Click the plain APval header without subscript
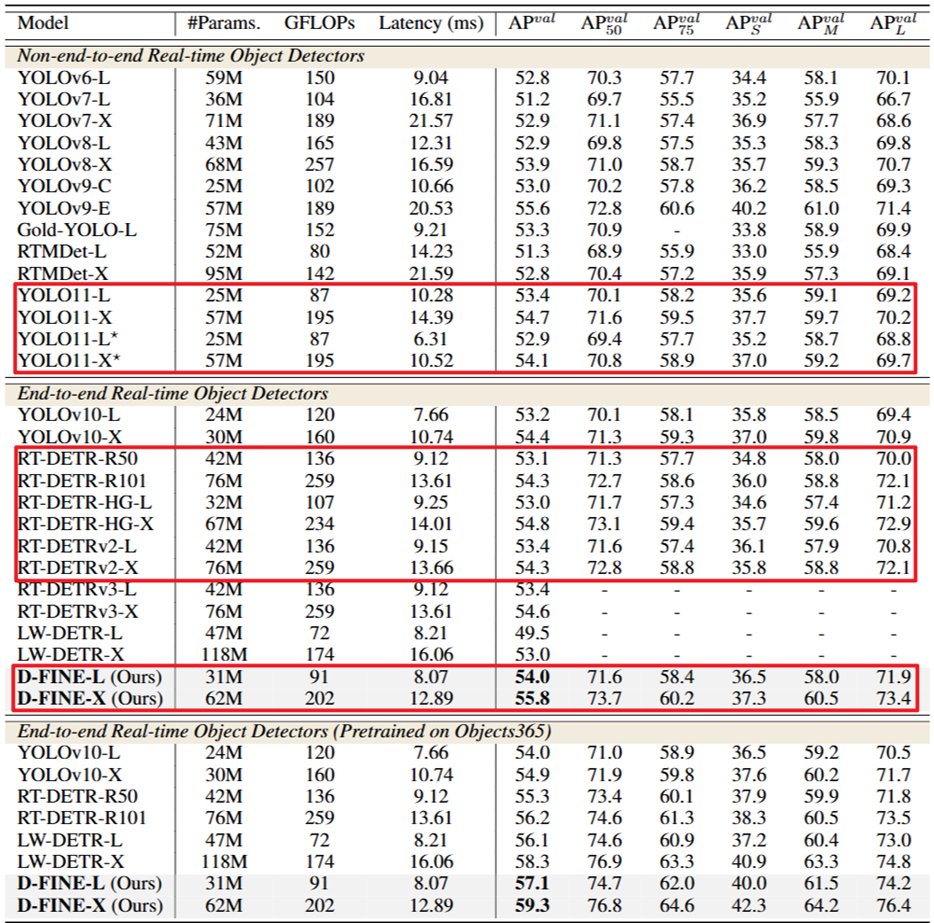 tap(532, 22)
